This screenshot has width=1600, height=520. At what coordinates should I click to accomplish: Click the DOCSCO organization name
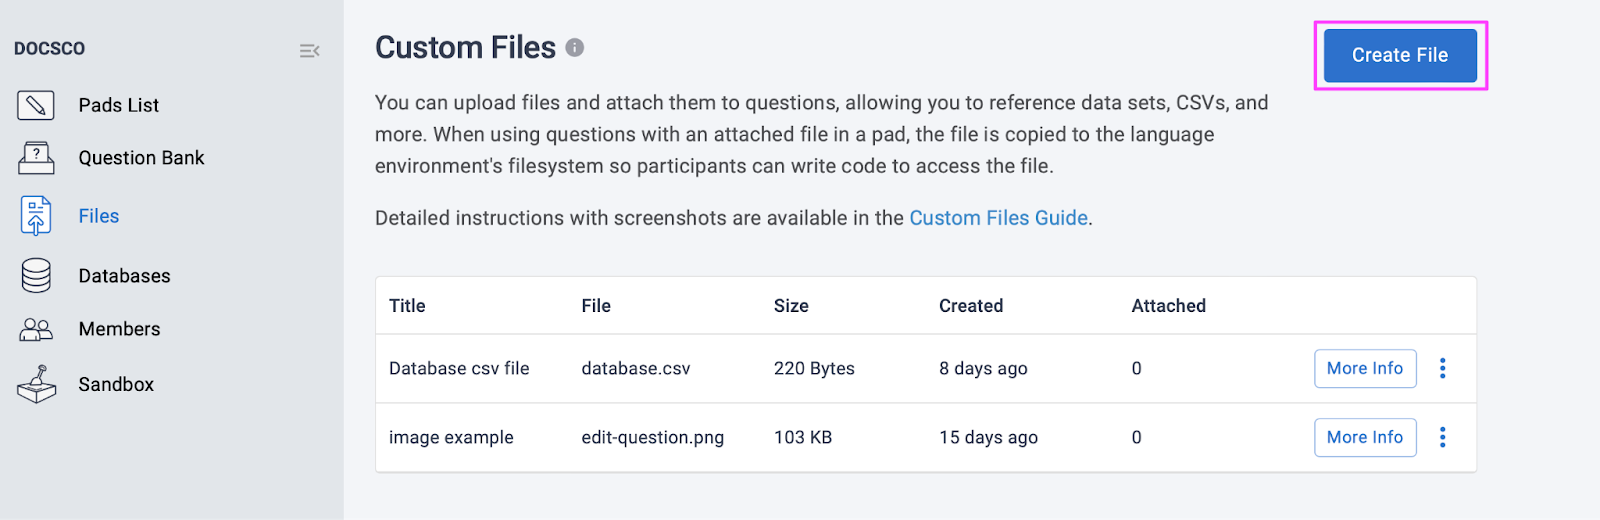click(x=49, y=48)
